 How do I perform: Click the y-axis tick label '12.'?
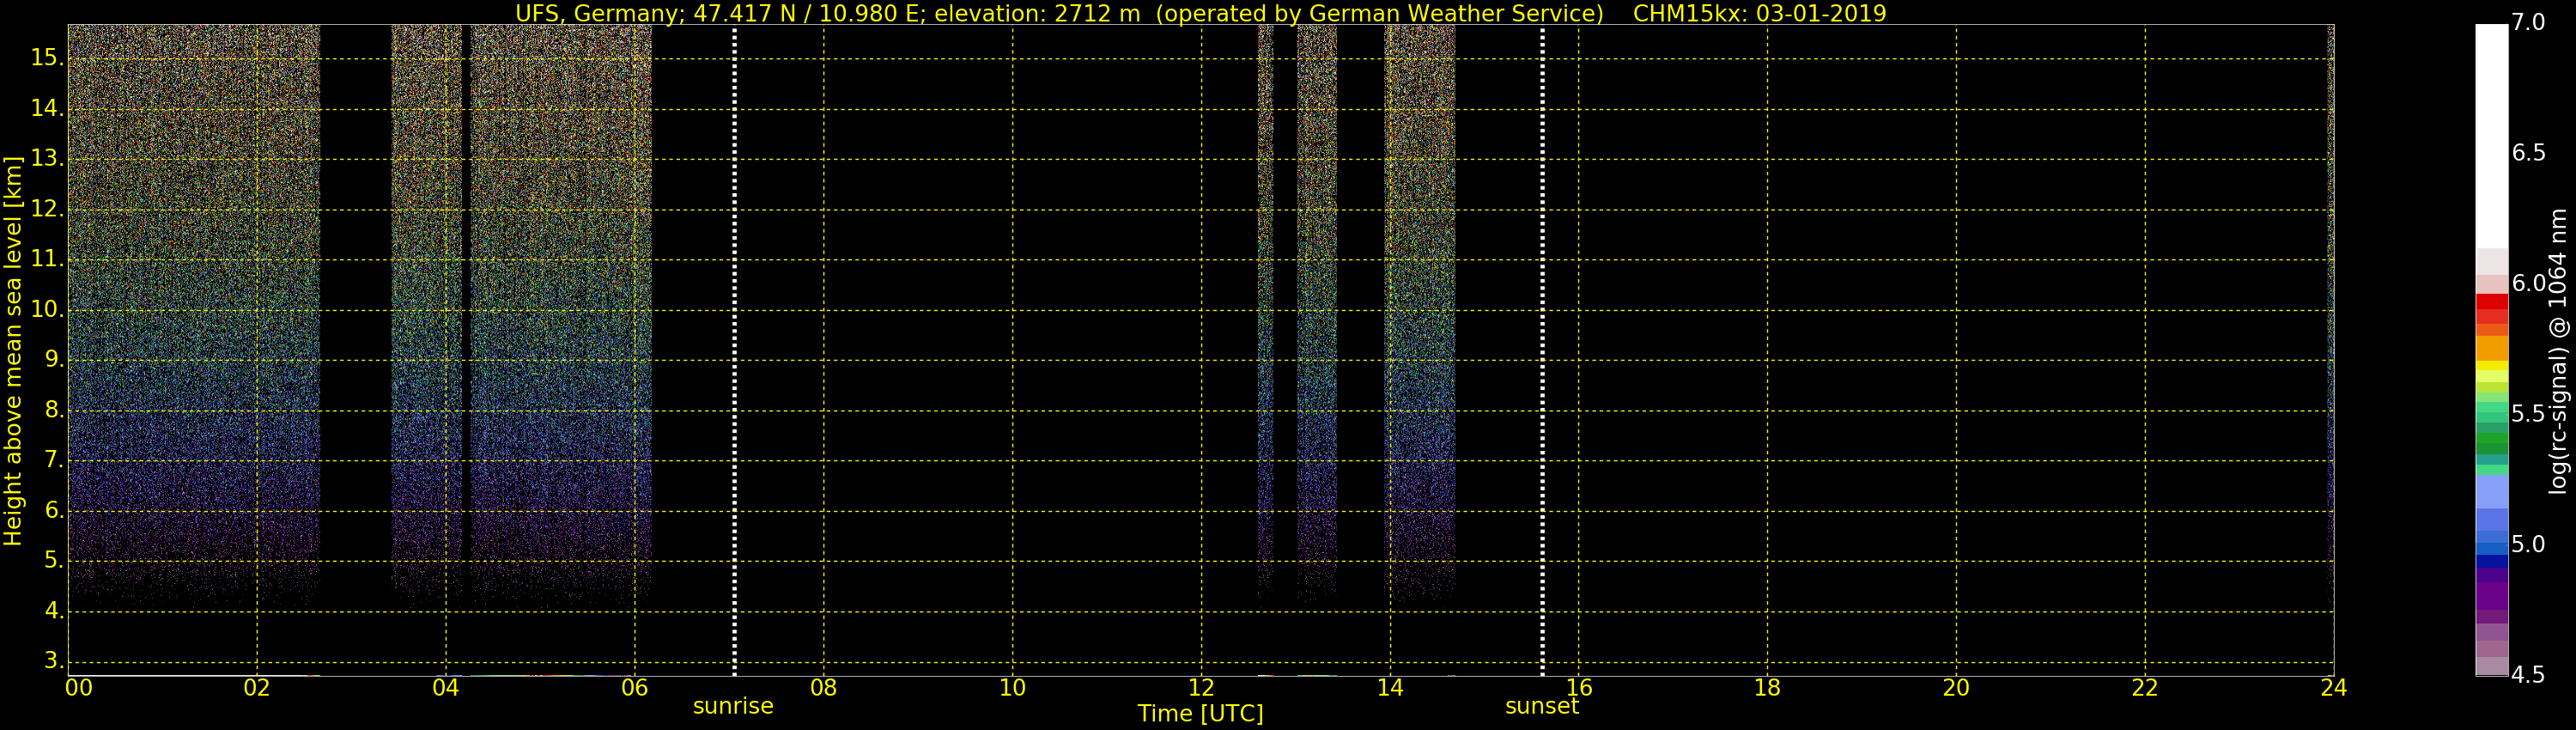[x=47, y=209]
